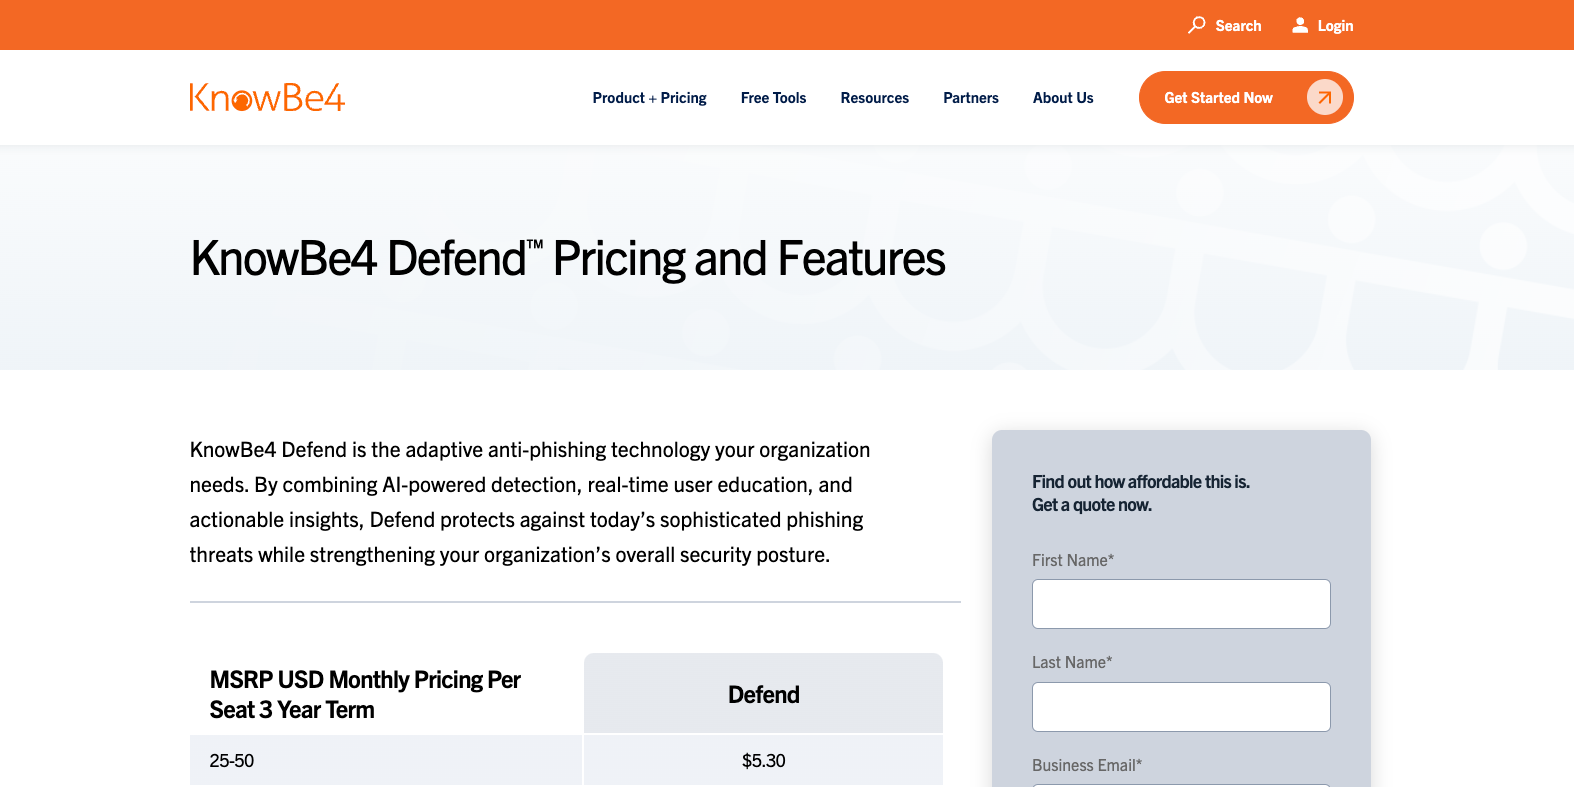The height and width of the screenshot is (787, 1574).
Task: Click inside the Last Name field
Action: click(1181, 706)
